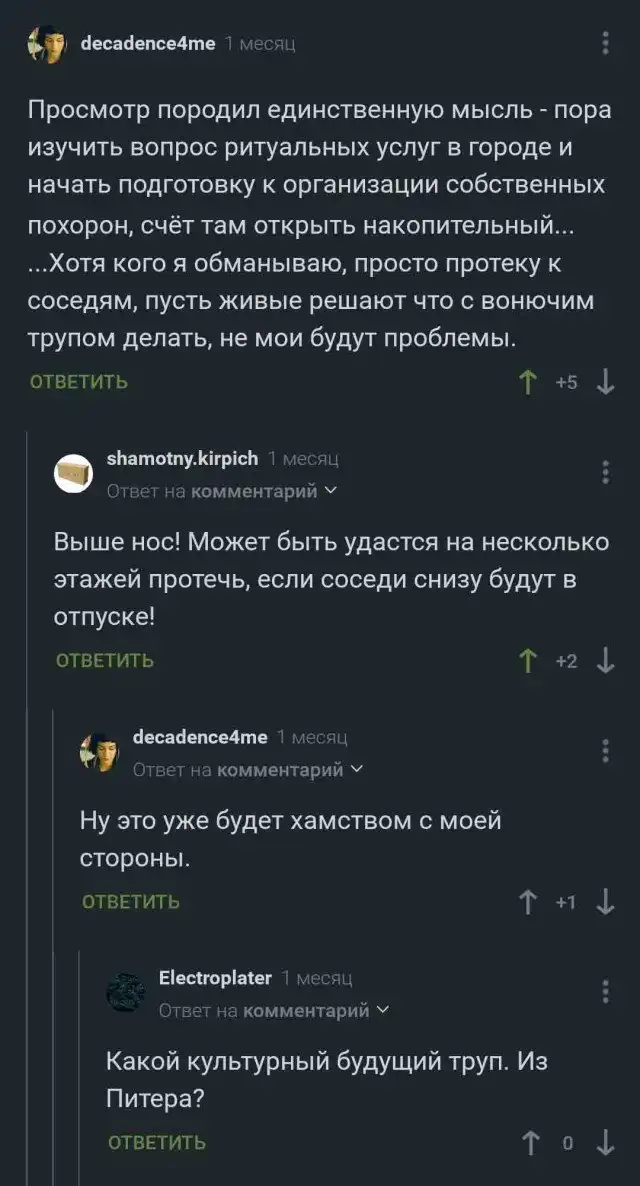Open three-dot menu on top comment
This screenshot has height=1186, width=640.
click(x=605, y=44)
